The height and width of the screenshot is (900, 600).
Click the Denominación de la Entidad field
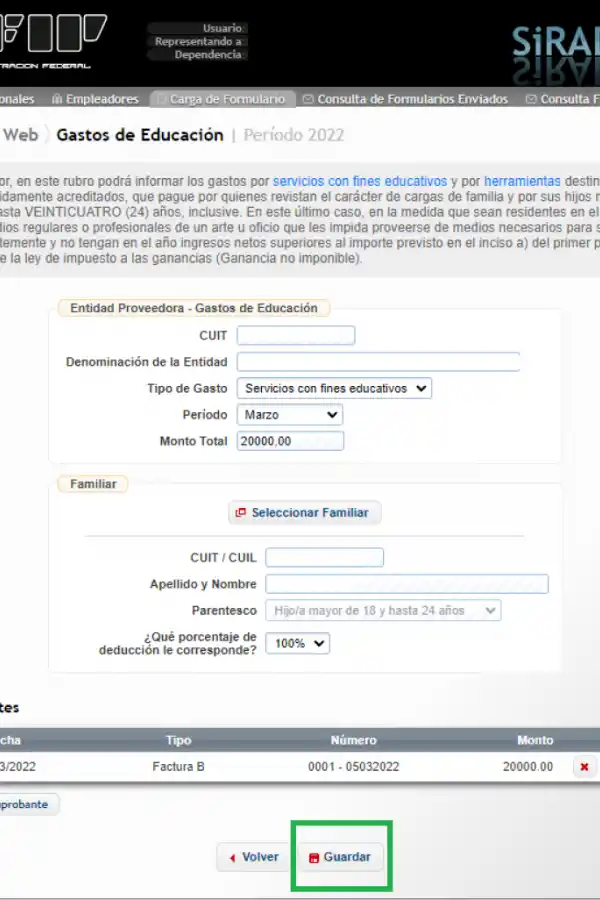tap(378, 362)
